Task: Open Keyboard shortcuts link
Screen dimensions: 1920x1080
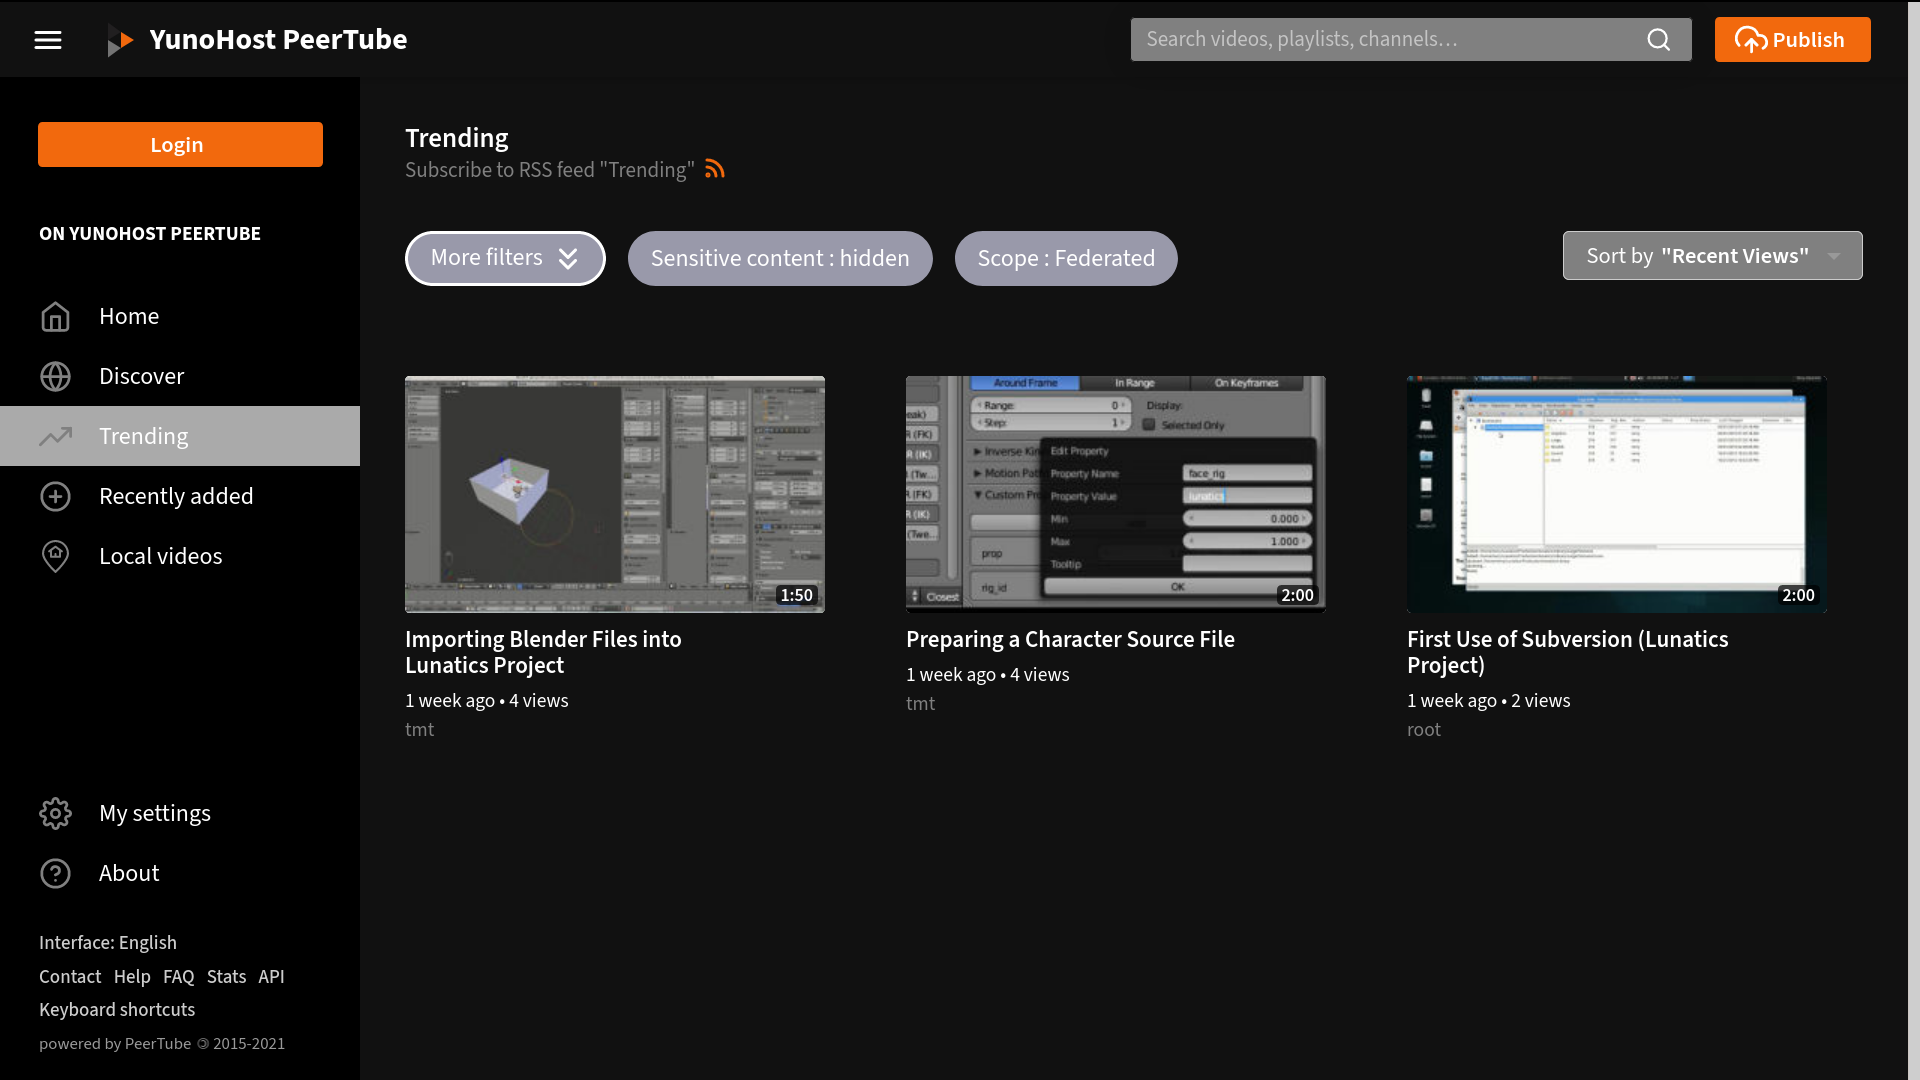Action: coord(117,1010)
